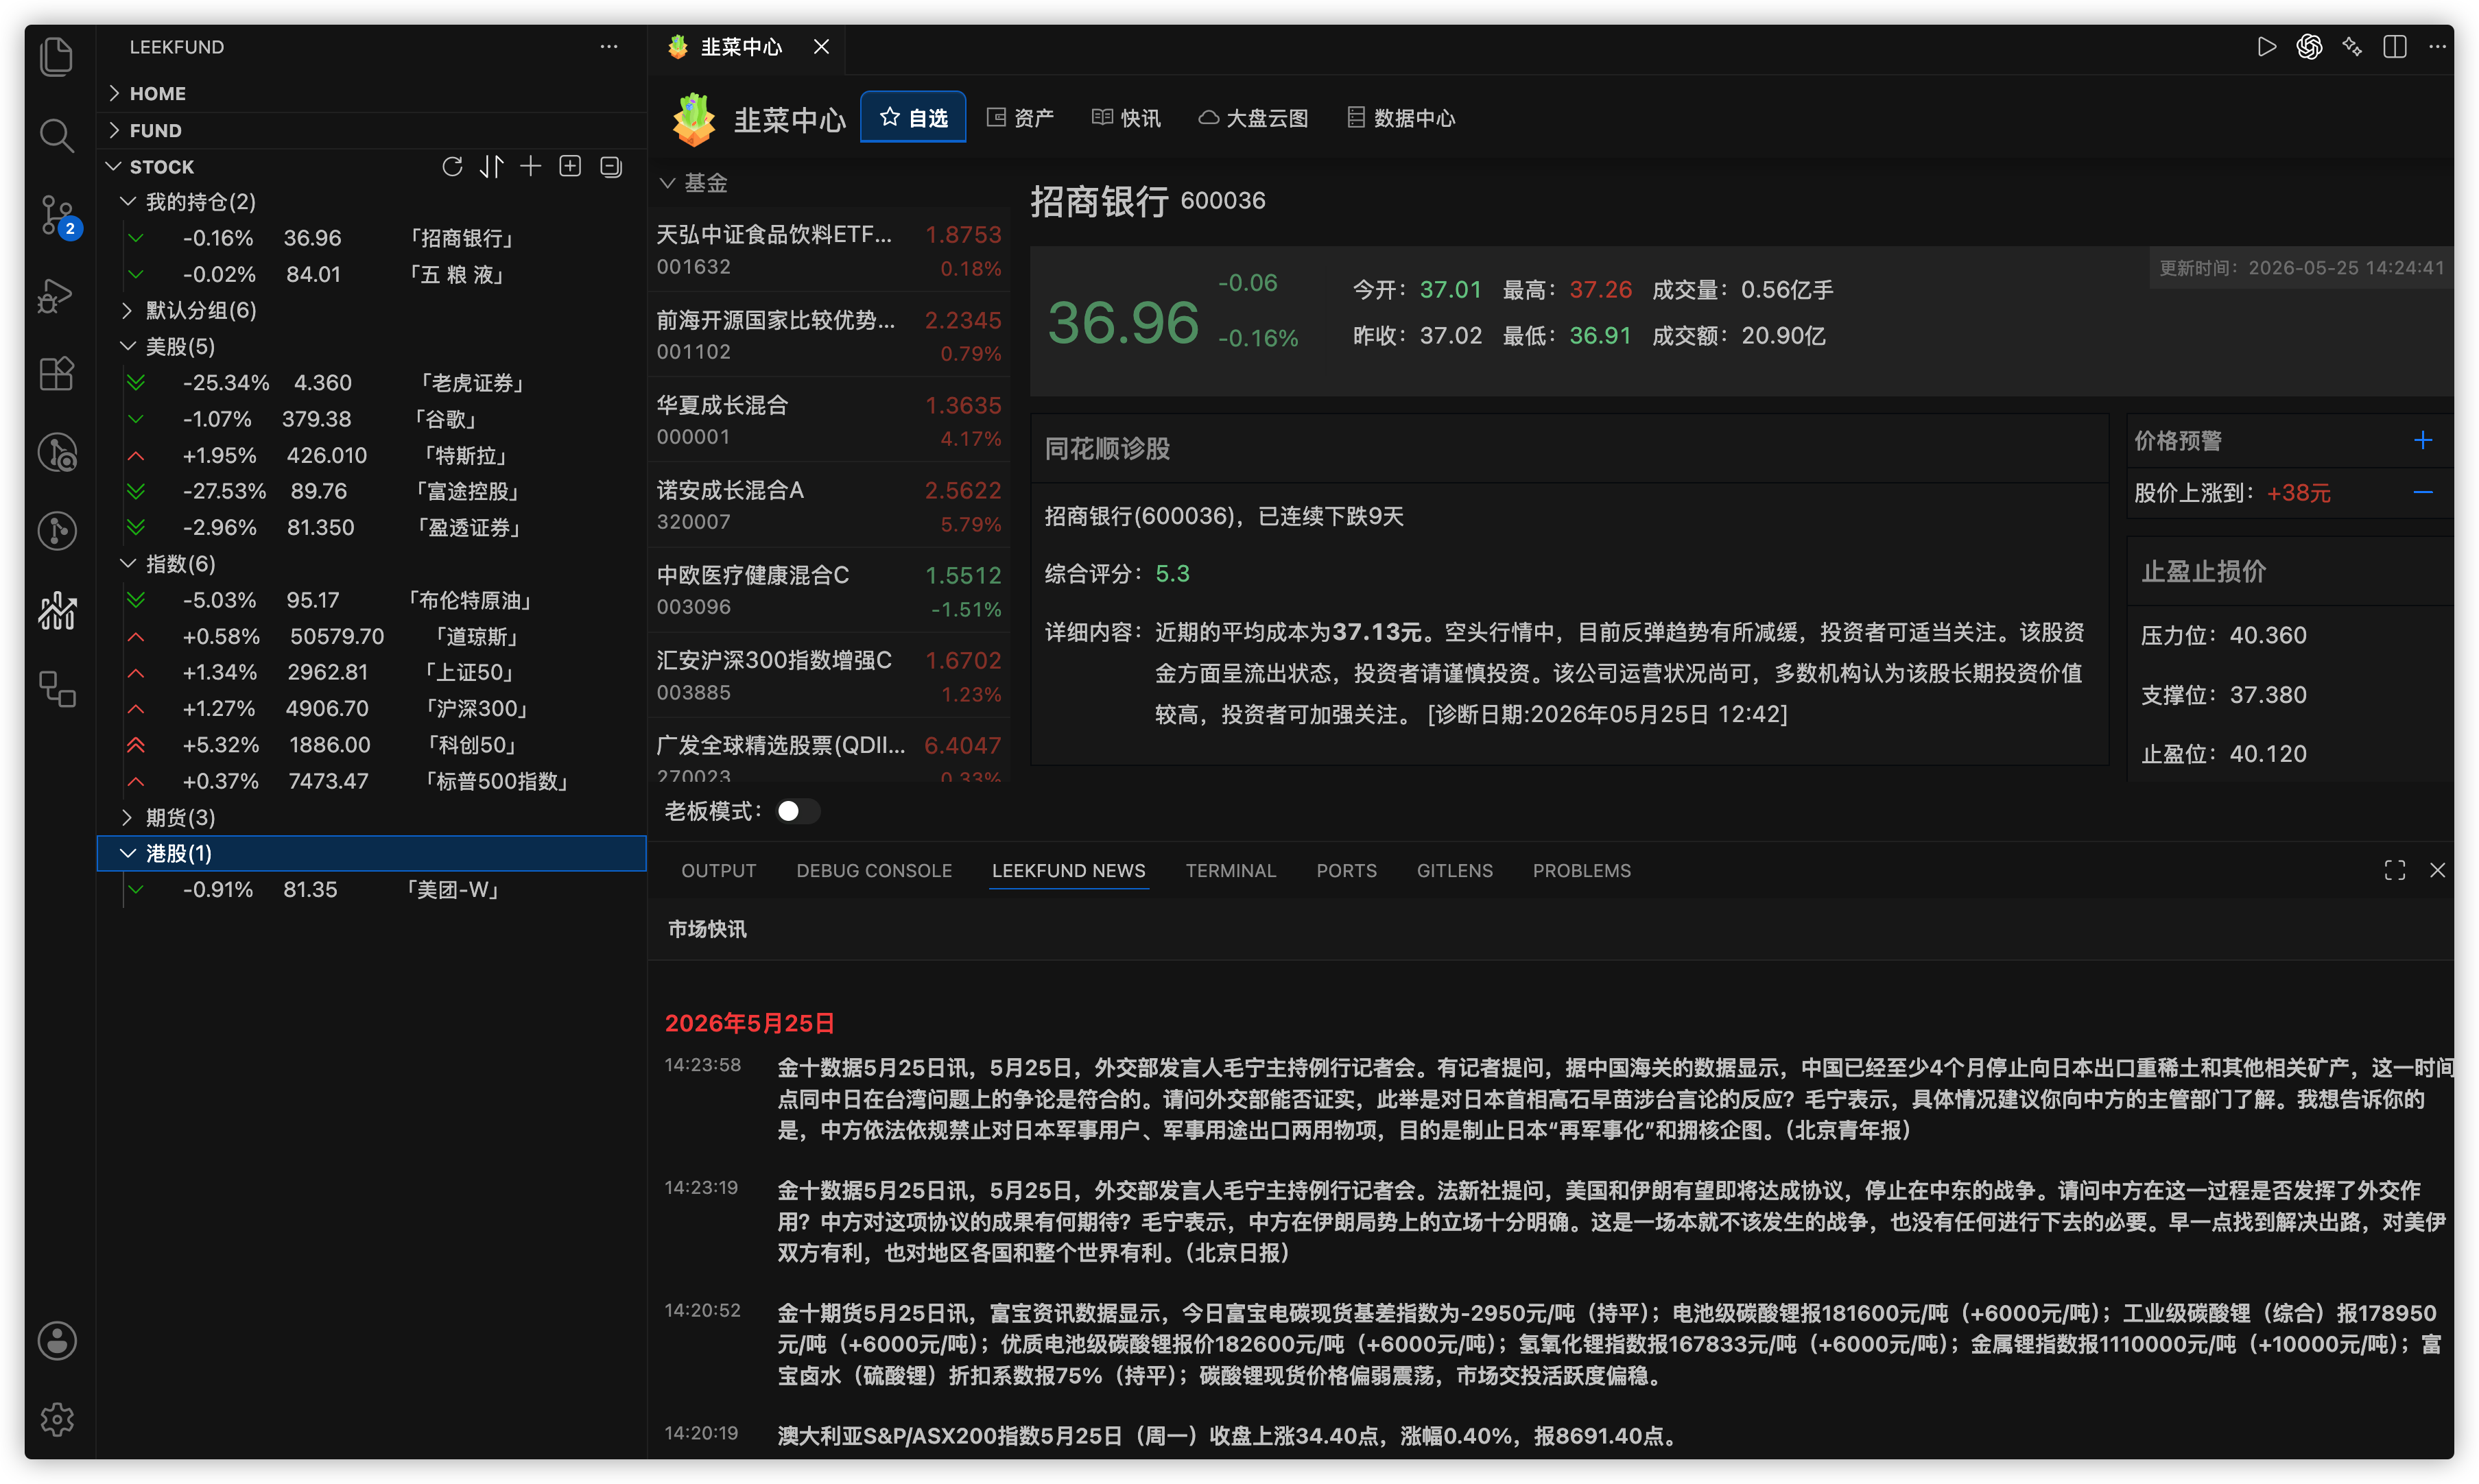2479x1484 pixels.
Task: Open the Accounts icon
Action: tap(57, 1340)
